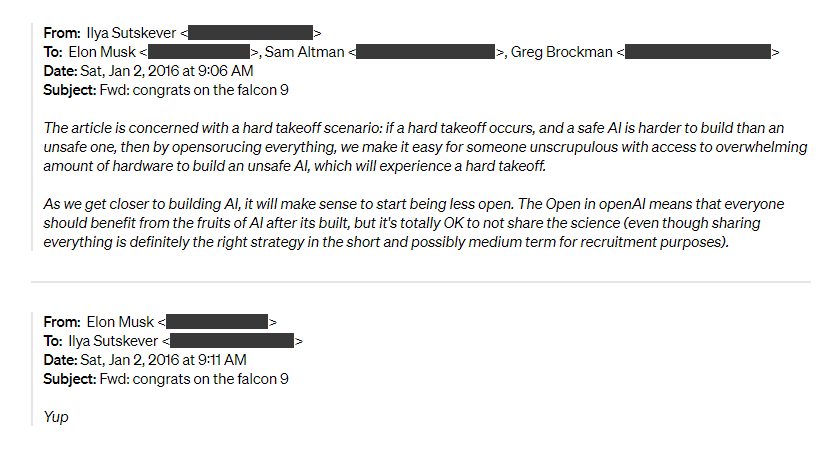Image resolution: width=836 pixels, height=452 pixels.
Task: Click horizontal divider between the two emails
Action: [420, 283]
